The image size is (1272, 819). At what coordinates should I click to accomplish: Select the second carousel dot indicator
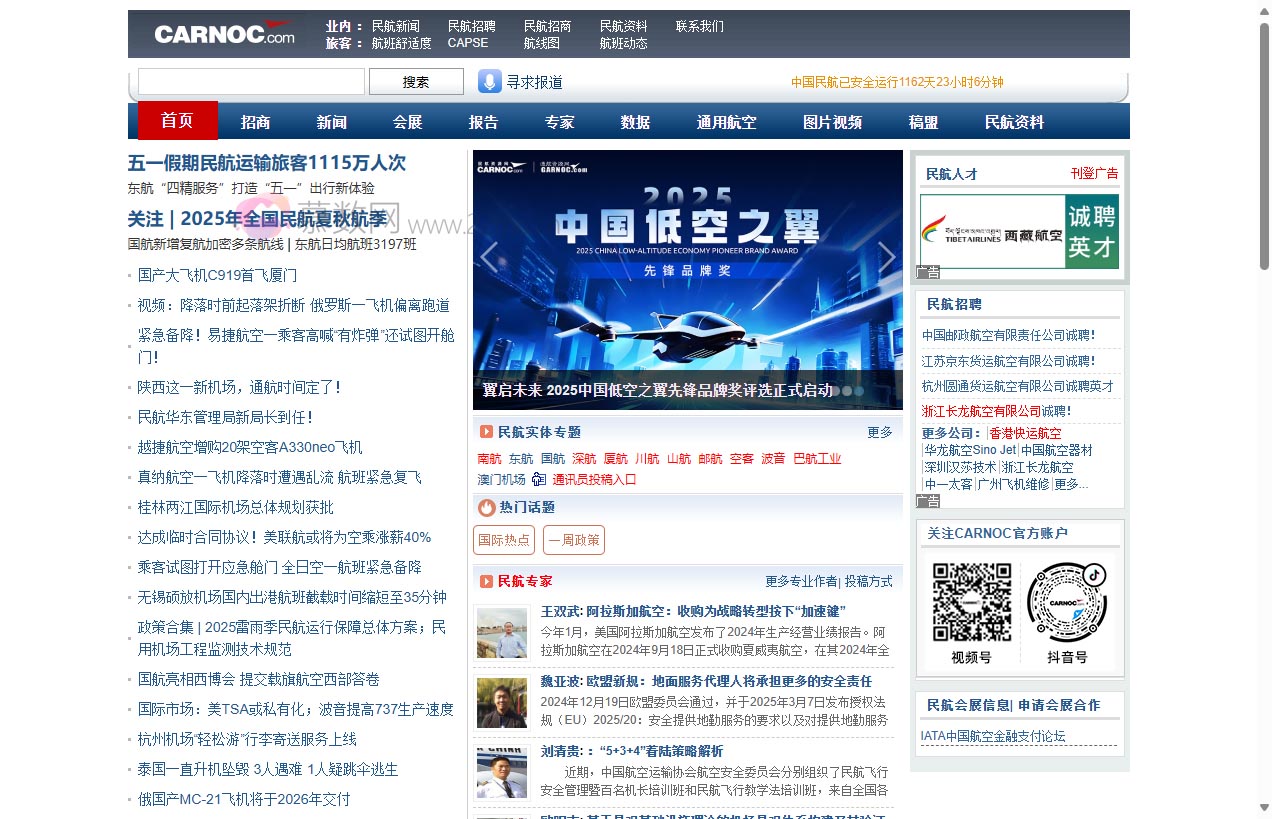[x=848, y=391]
